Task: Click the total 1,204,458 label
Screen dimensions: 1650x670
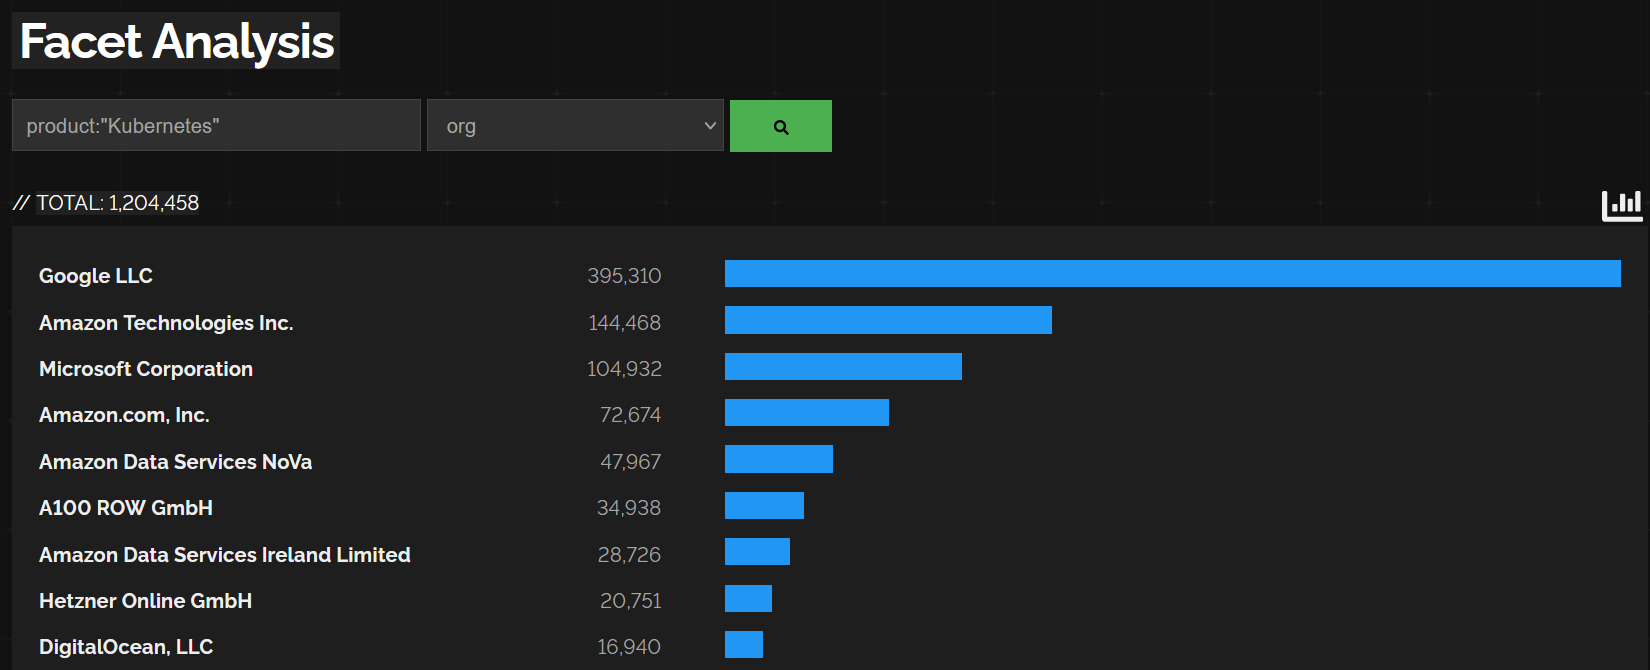Action: [117, 203]
